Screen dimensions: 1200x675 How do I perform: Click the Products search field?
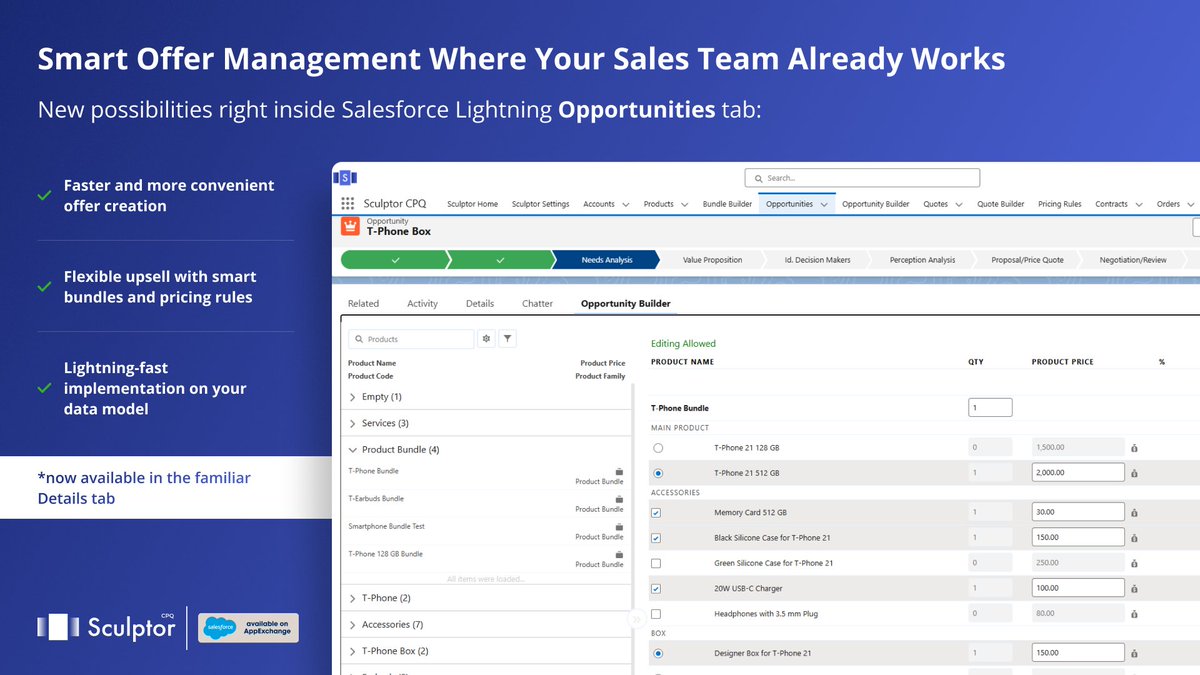pyautogui.click(x=411, y=339)
